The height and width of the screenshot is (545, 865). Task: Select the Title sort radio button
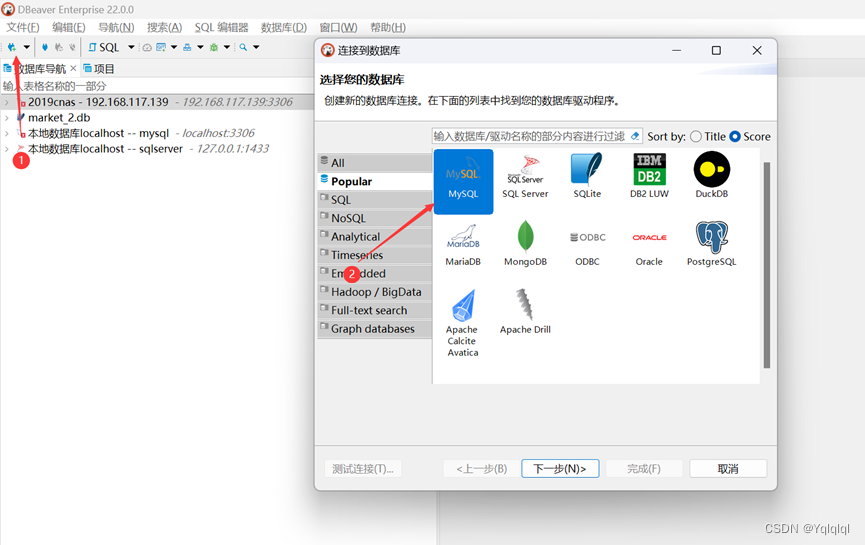(x=696, y=136)
